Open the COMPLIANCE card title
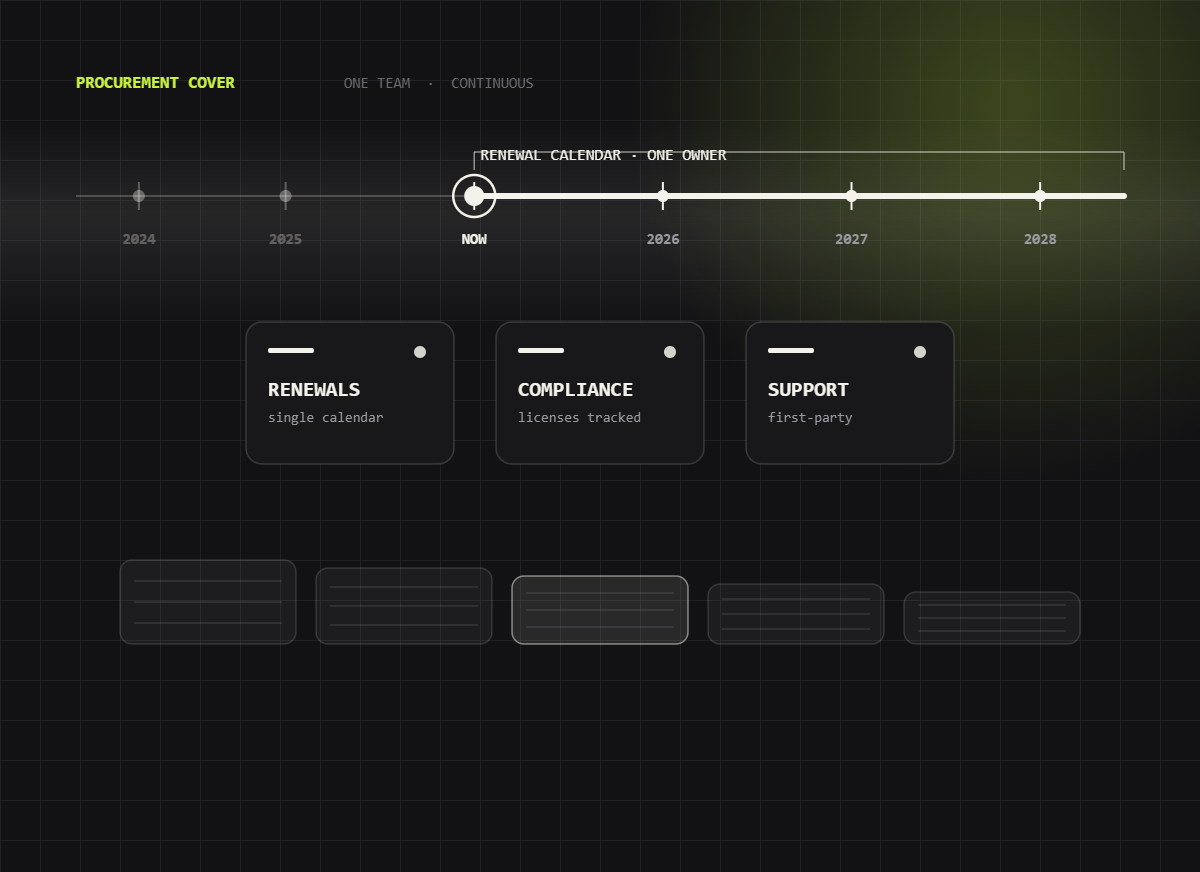 (575, 390)
